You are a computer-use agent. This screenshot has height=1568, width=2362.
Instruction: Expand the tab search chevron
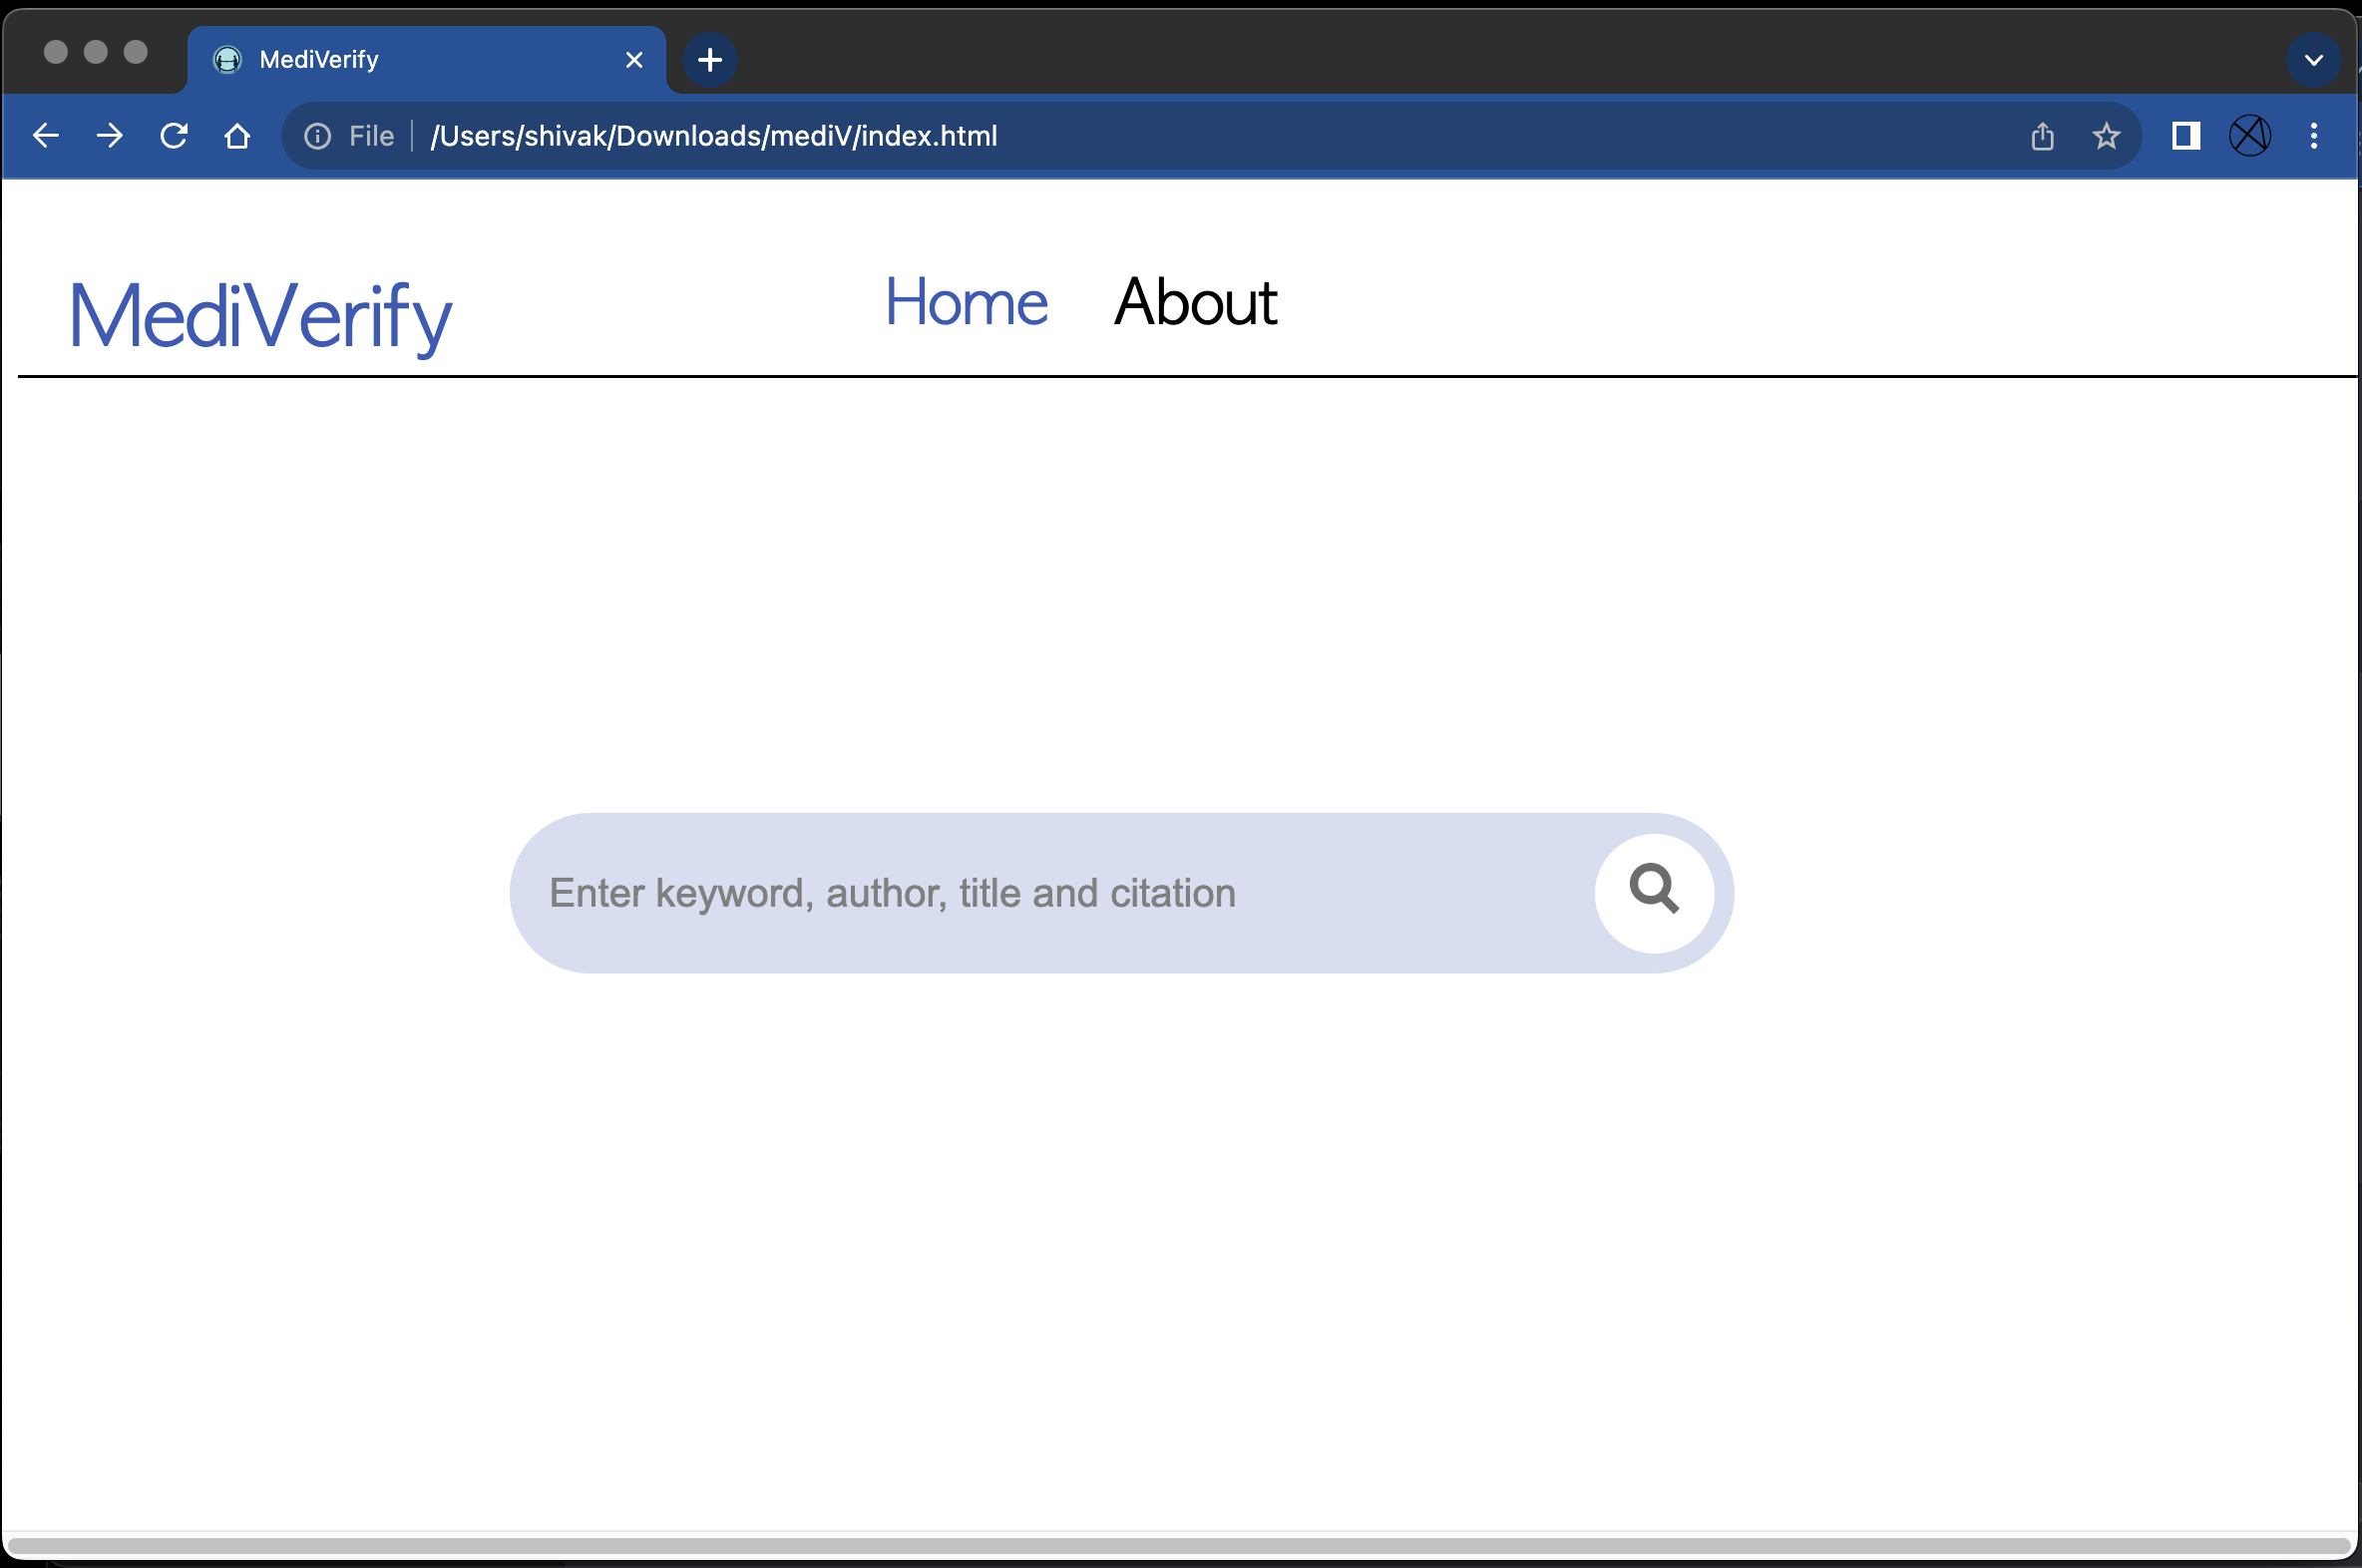[x=2313, y=60]
